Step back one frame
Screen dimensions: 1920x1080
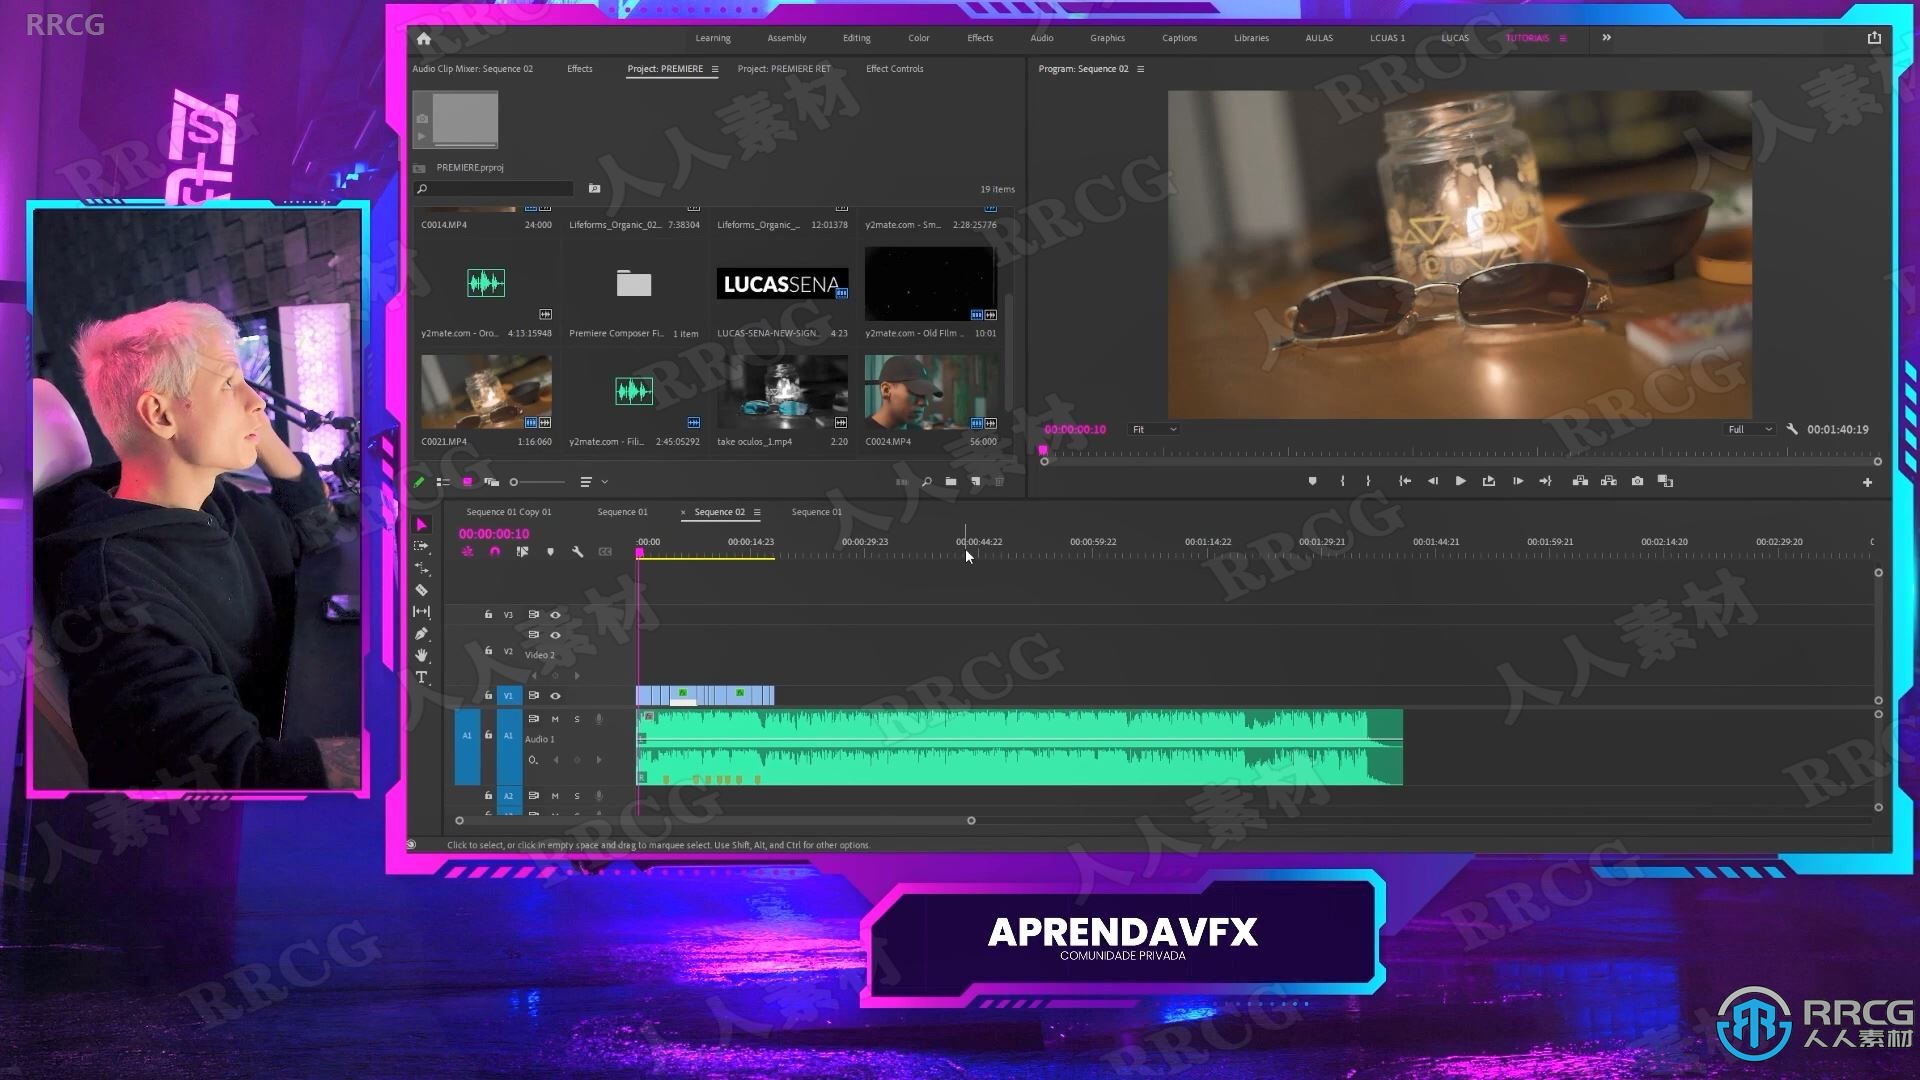pos(1432,481)
